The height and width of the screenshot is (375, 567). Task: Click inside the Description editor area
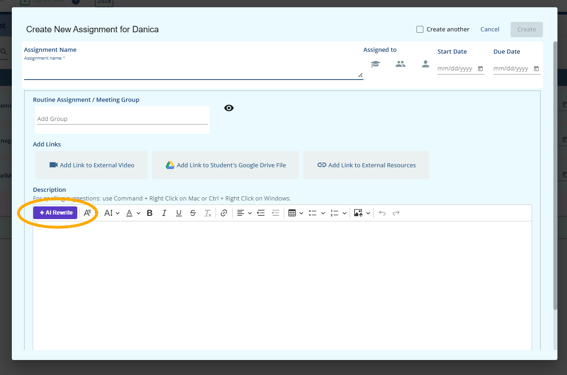282,286
